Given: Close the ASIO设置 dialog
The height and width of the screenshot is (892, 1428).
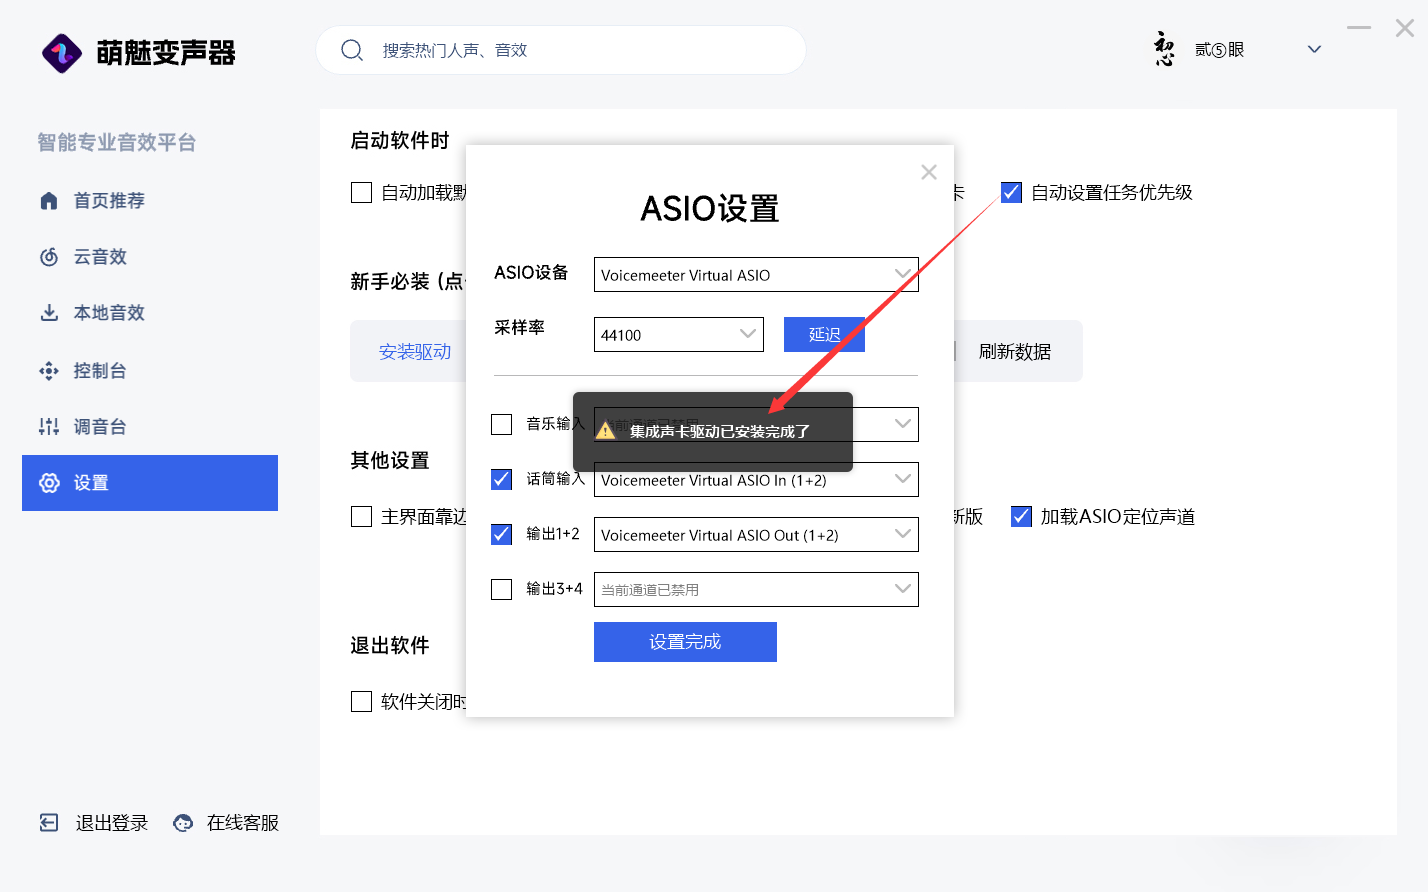Looking at the screenshot, I should [929, 172].
